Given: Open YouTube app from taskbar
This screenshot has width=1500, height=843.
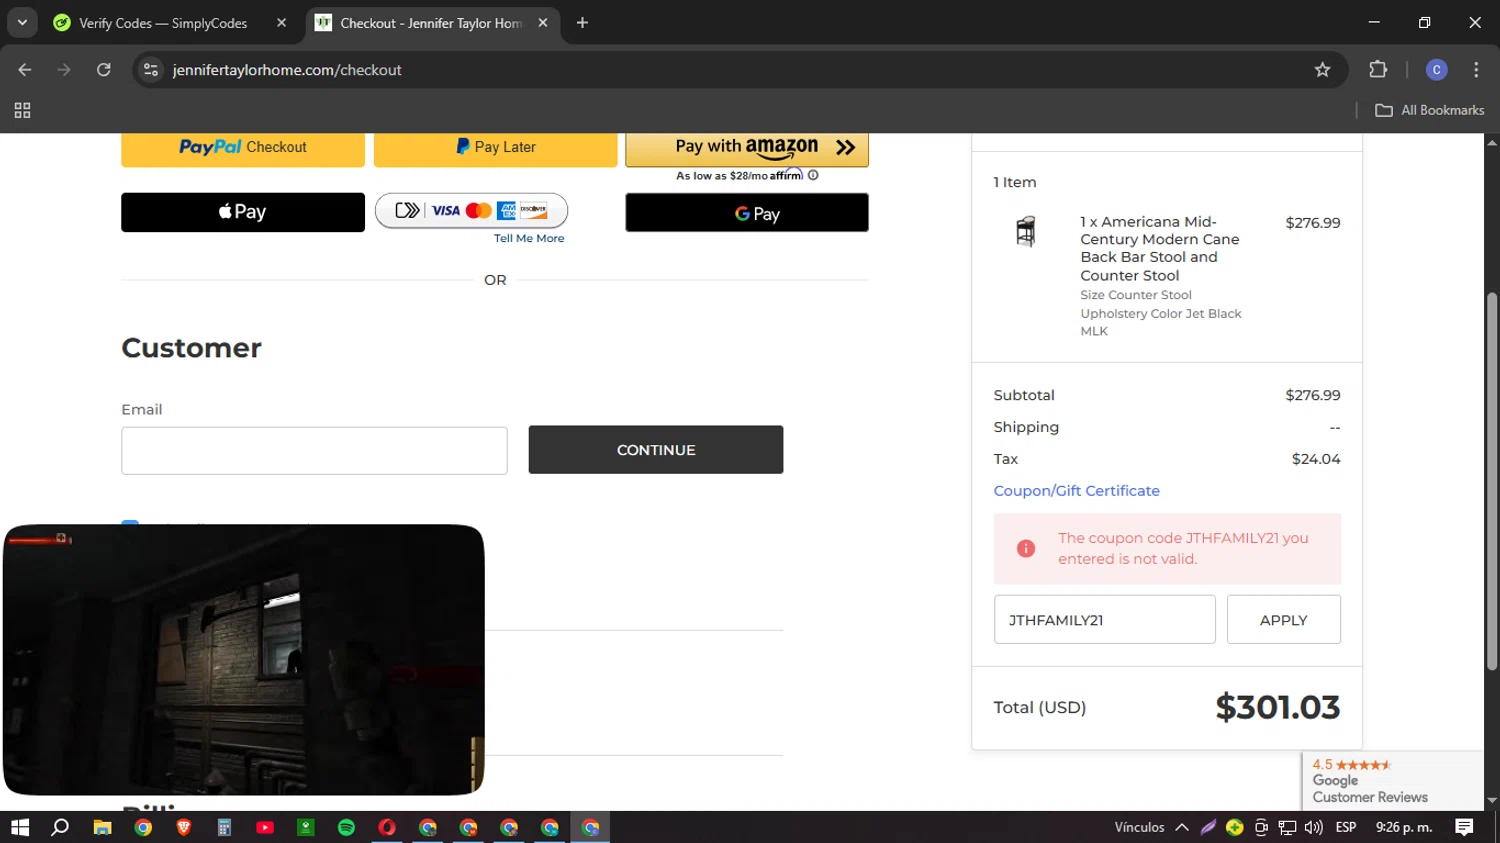Looking at the screenshot, I should click(265, 827).
